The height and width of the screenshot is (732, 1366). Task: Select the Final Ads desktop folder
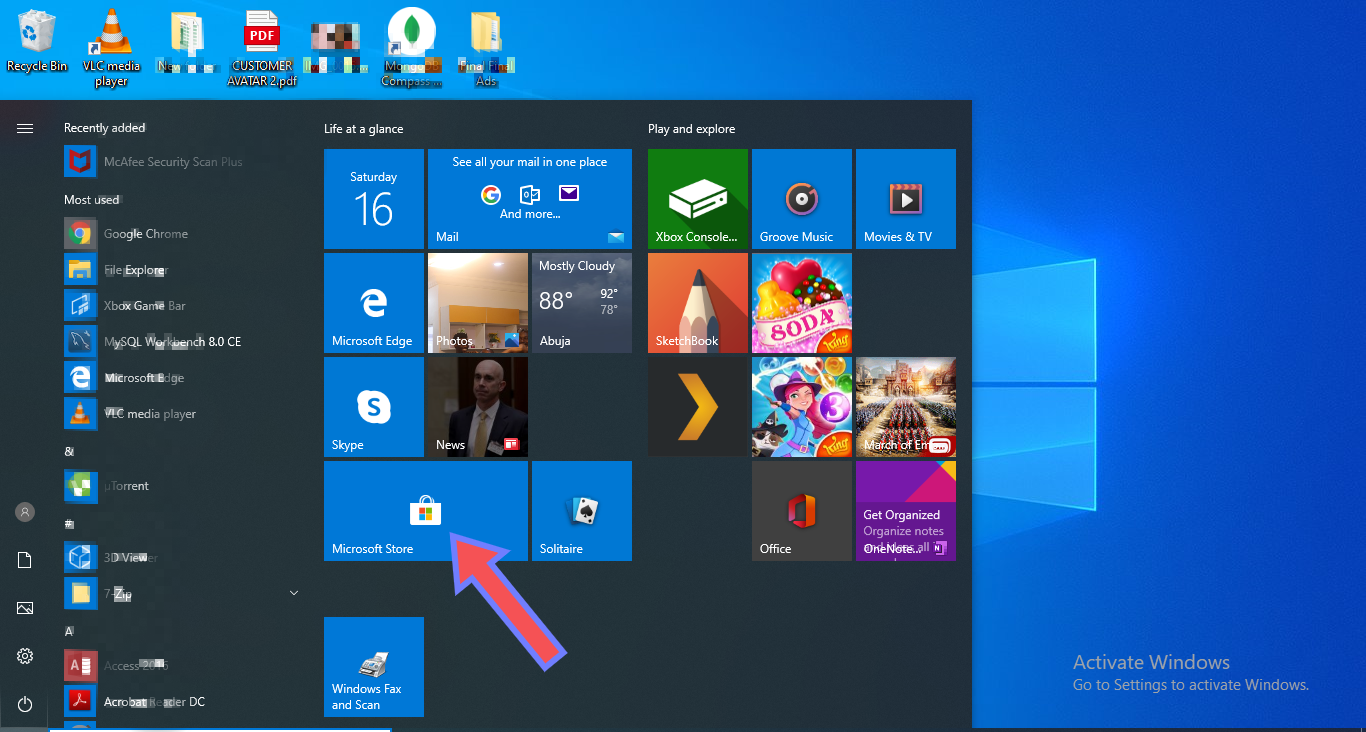pyautogui.click(x=486, y=47)
